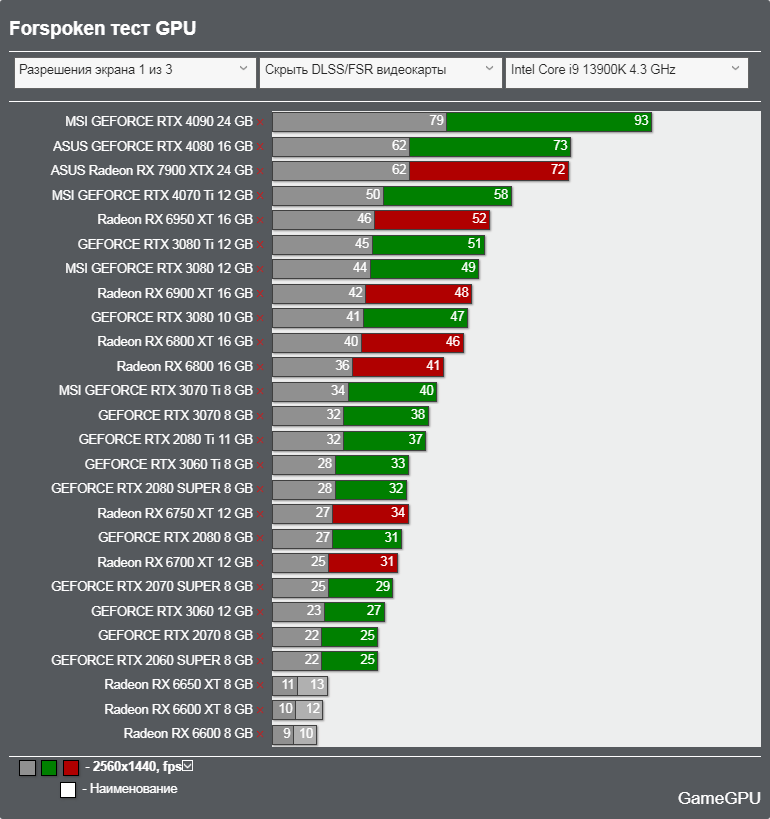770x819 pixels.
Task: Click the RX 6600 gray bar showing 9
Action: tap(283, 734)
